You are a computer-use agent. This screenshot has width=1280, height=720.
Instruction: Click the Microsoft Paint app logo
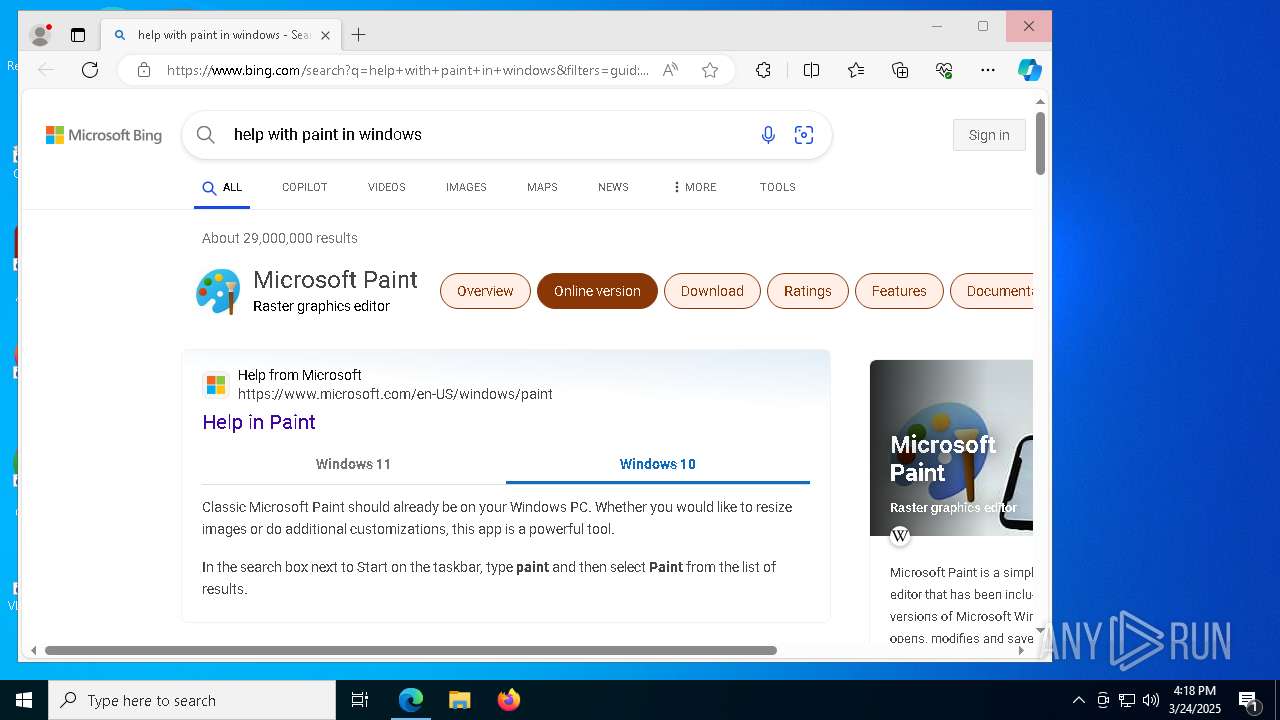(218, 292)
